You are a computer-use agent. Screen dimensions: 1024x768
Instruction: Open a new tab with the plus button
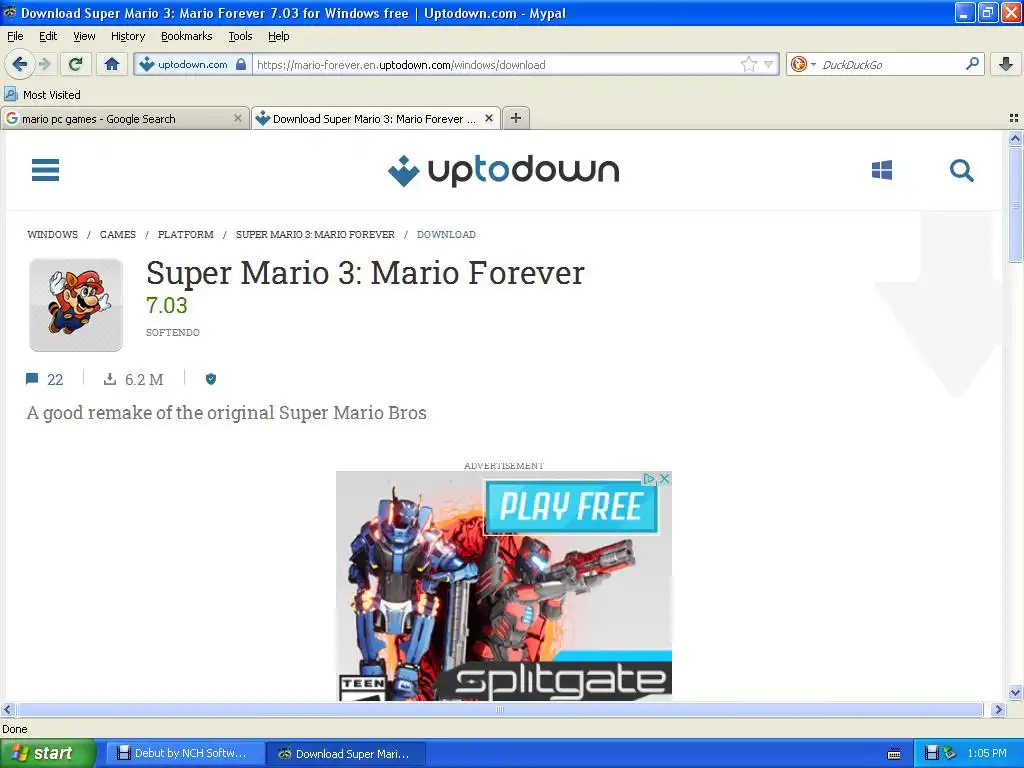(516, 118)
